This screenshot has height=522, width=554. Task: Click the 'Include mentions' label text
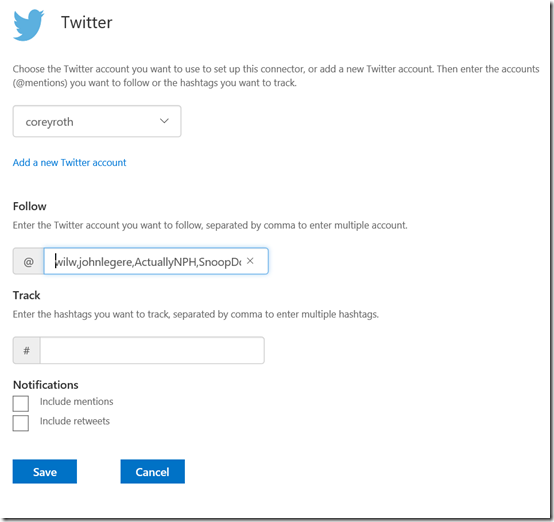click(77, 401)
